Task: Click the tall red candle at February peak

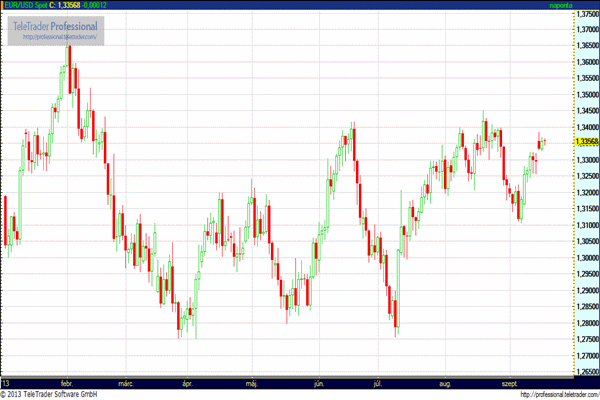Action: [69, 70]
